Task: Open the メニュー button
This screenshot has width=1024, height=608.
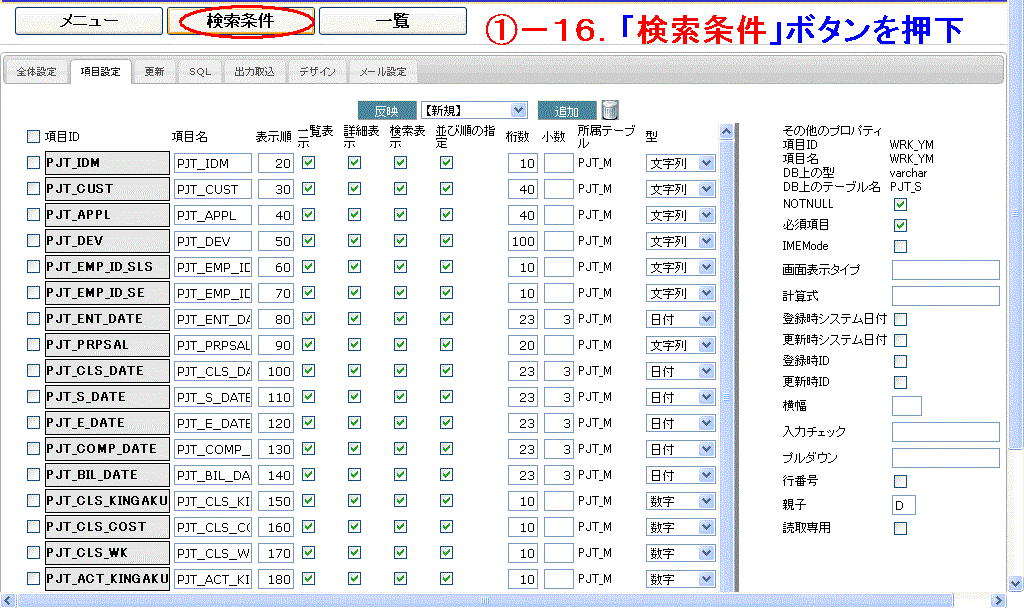Action: click(x=88, y=21)
